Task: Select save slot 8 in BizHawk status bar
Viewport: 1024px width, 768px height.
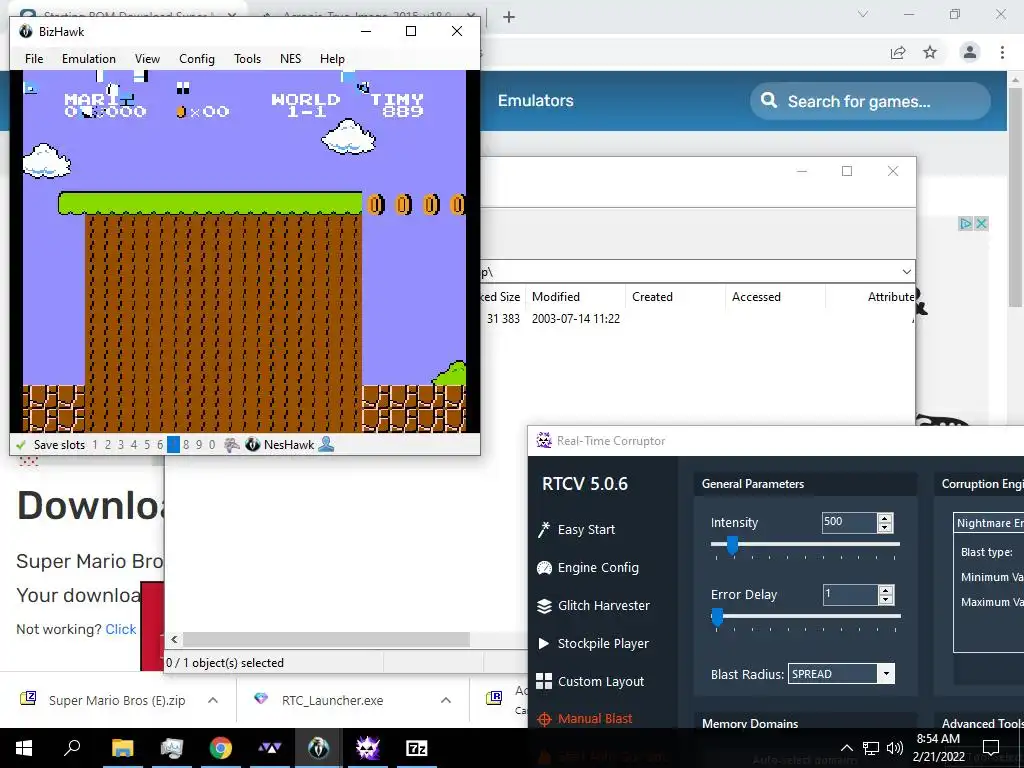Action: (x=186, y=445)
